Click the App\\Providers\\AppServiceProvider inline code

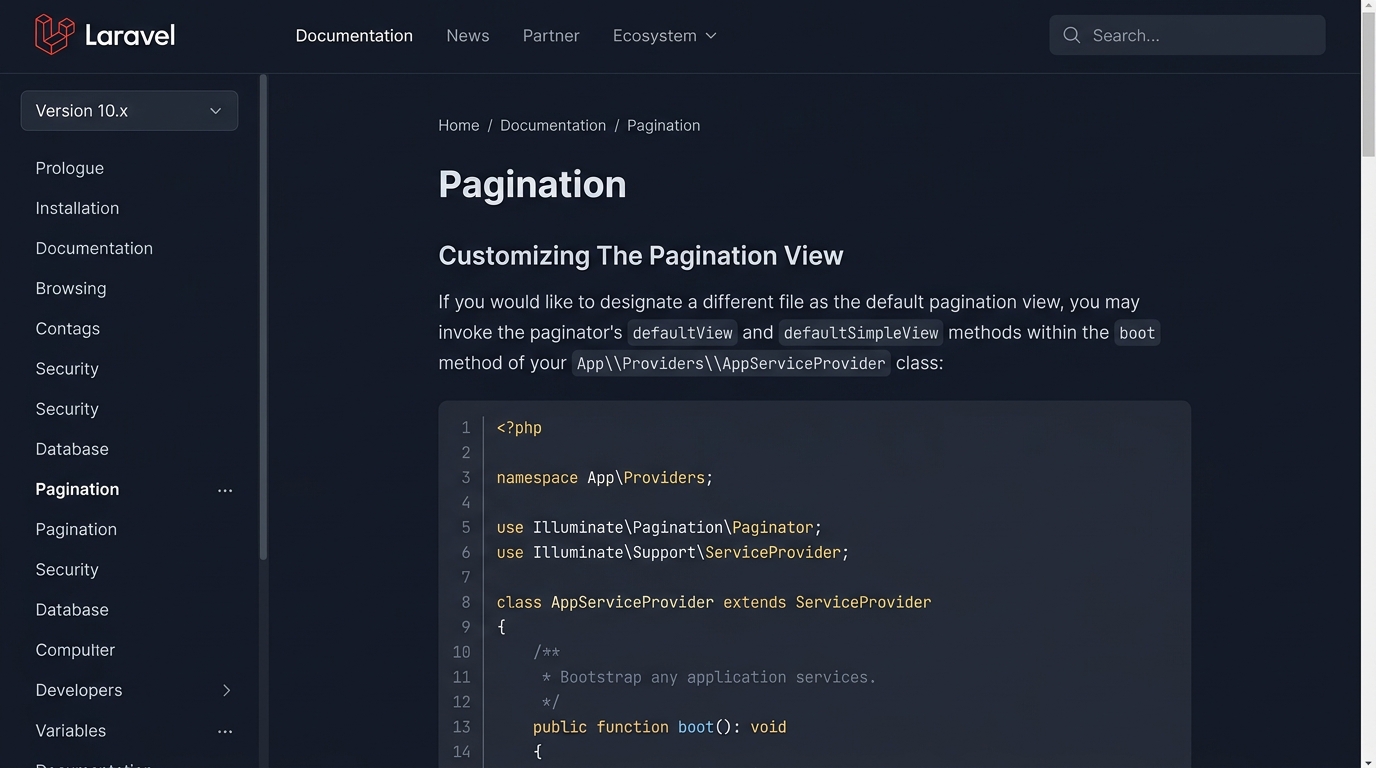pos(731,363)
